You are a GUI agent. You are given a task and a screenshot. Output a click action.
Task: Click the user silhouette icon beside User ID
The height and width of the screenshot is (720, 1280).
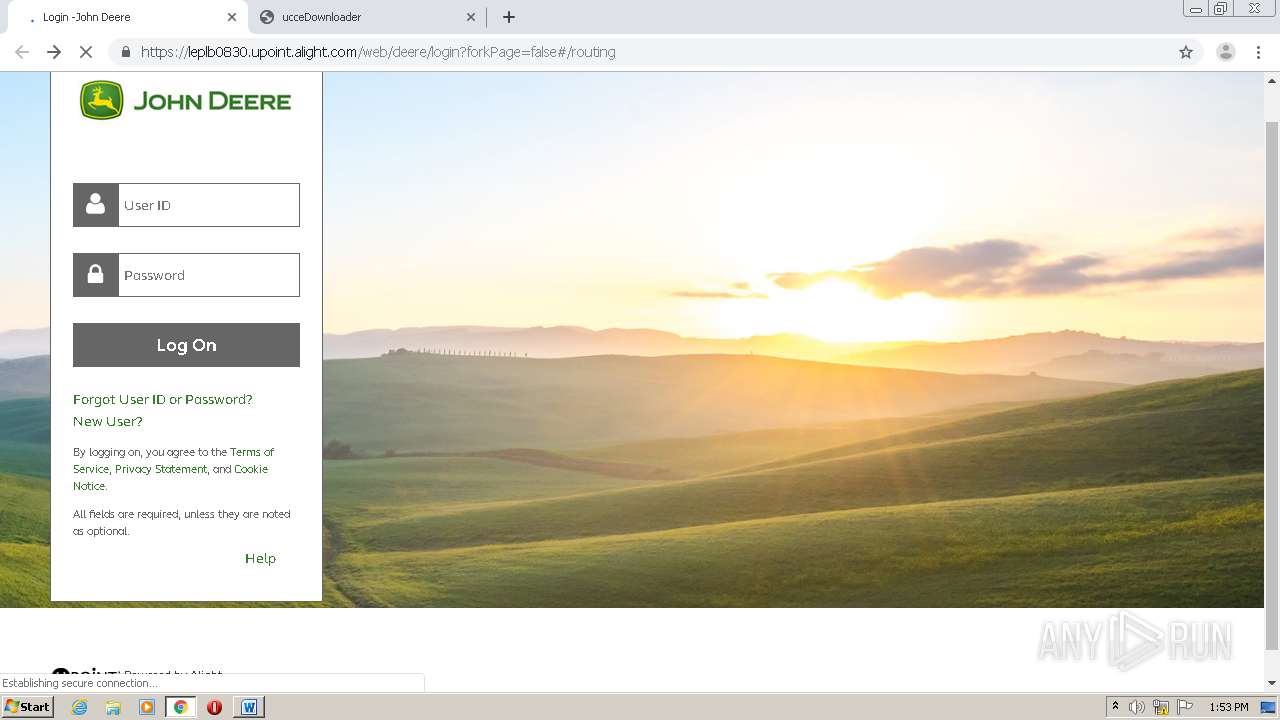click(96, 205)
